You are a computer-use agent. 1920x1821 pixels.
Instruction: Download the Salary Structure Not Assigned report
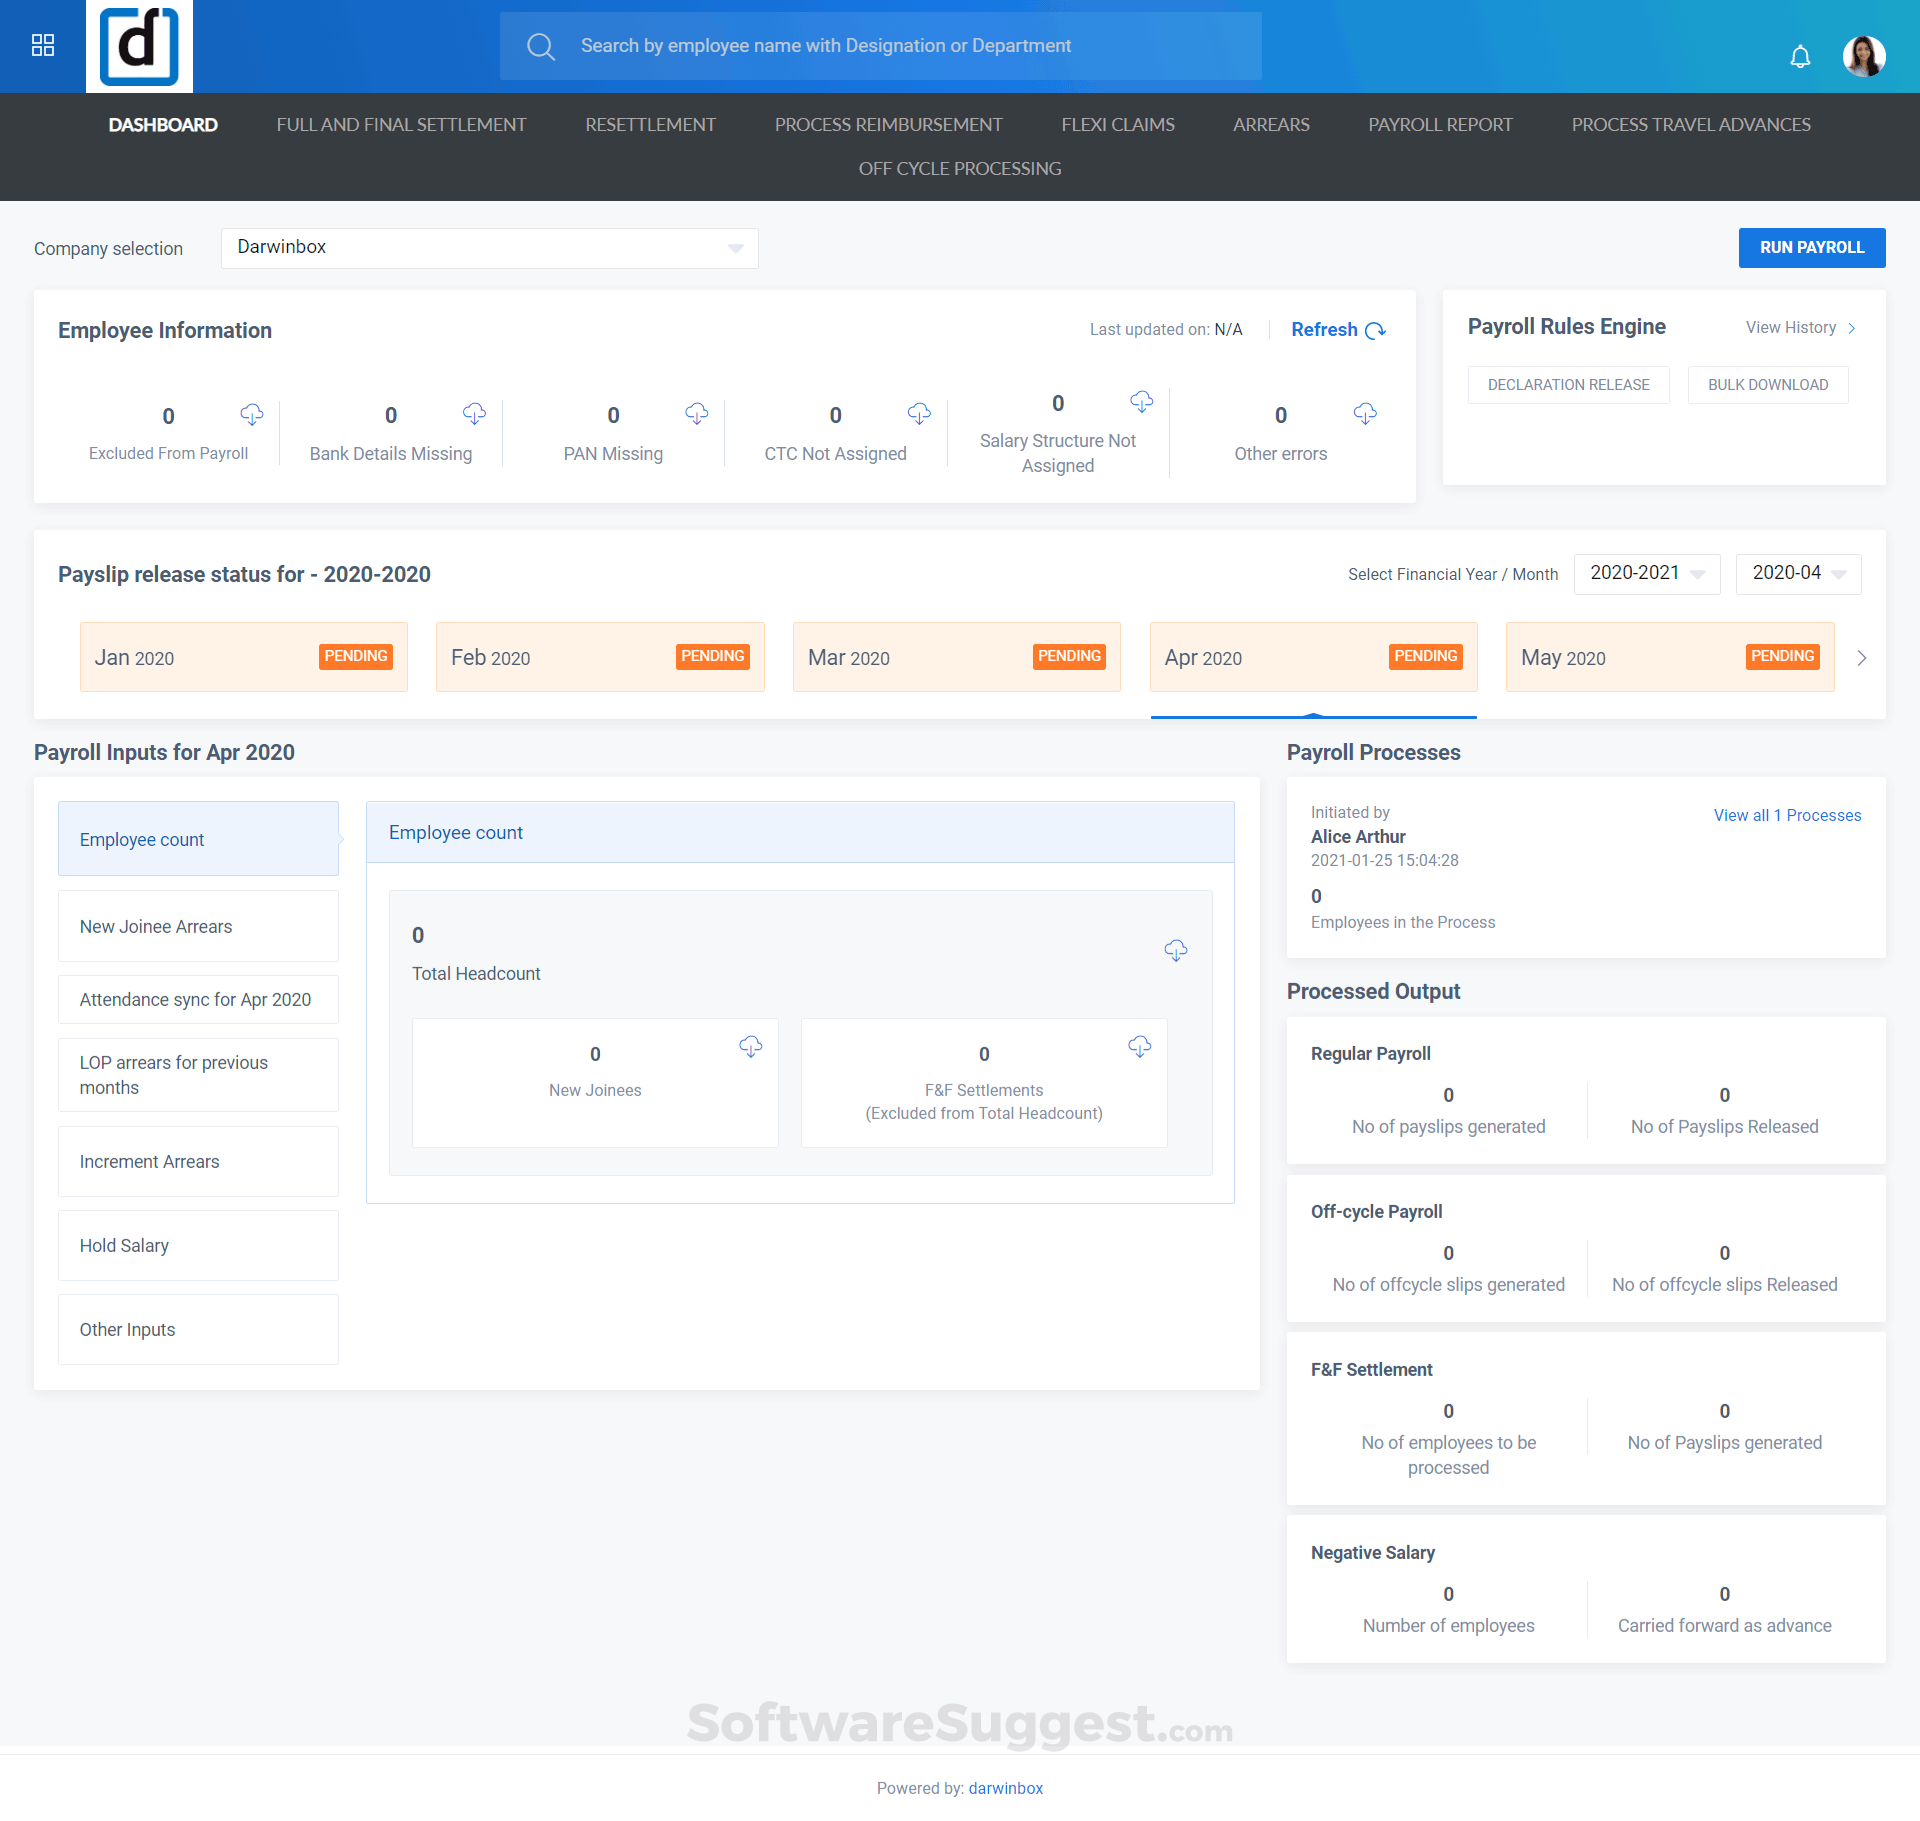click(x=1143, y=403)
